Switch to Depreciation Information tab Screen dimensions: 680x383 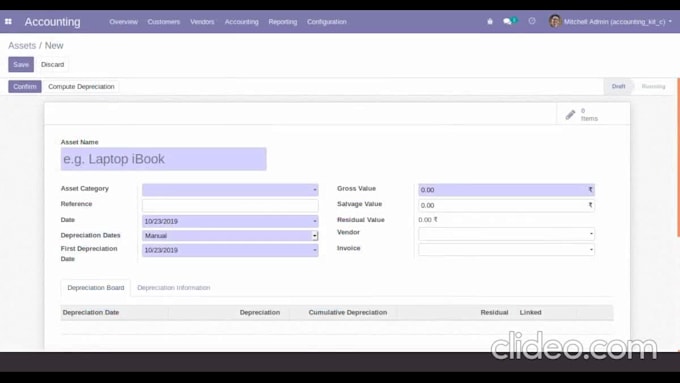tap(173, 288)
